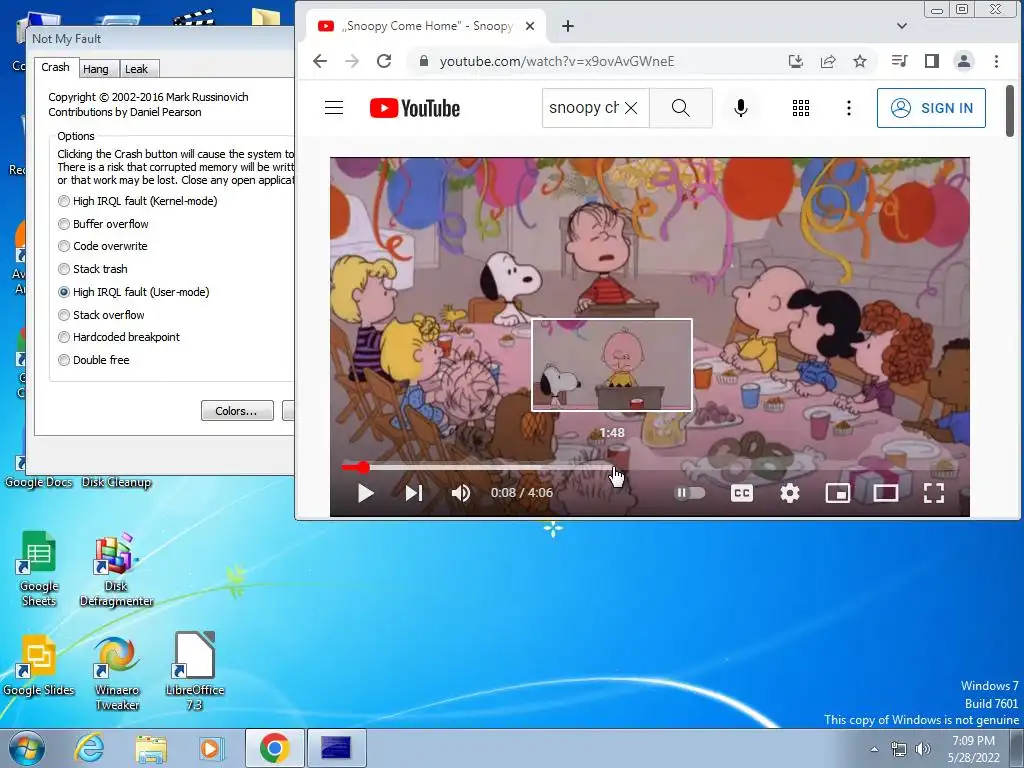Toggle autoplay switch in player
The width and height of the screenshot is (1024, 768).
click(690, 493)
